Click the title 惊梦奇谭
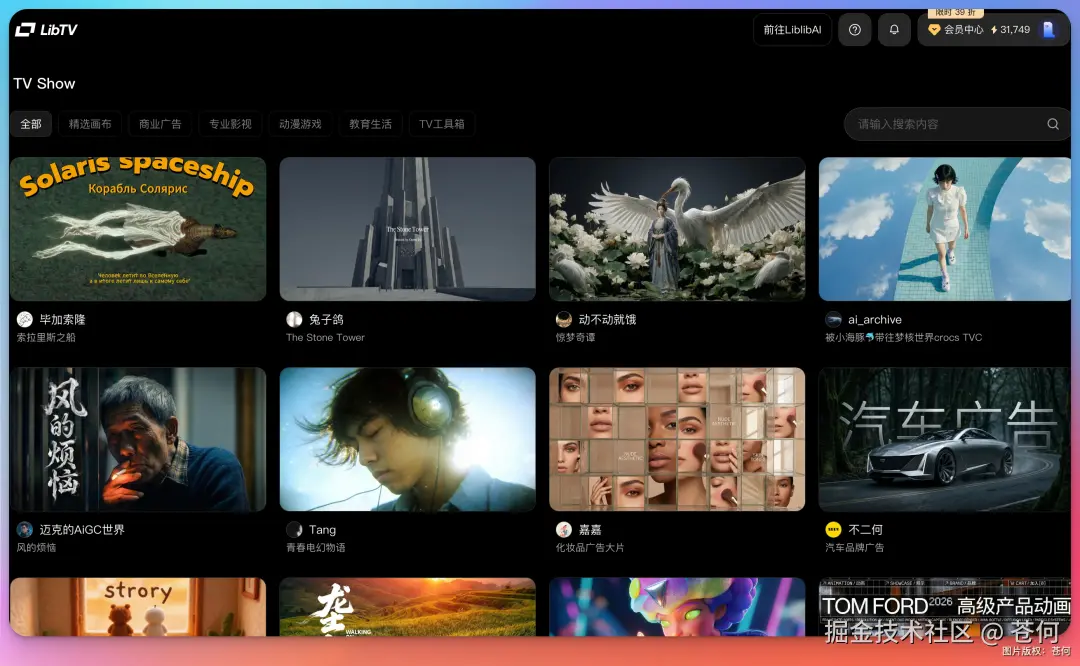The height and width of the screenshot is (666, 1080). [x=576, y=337]
